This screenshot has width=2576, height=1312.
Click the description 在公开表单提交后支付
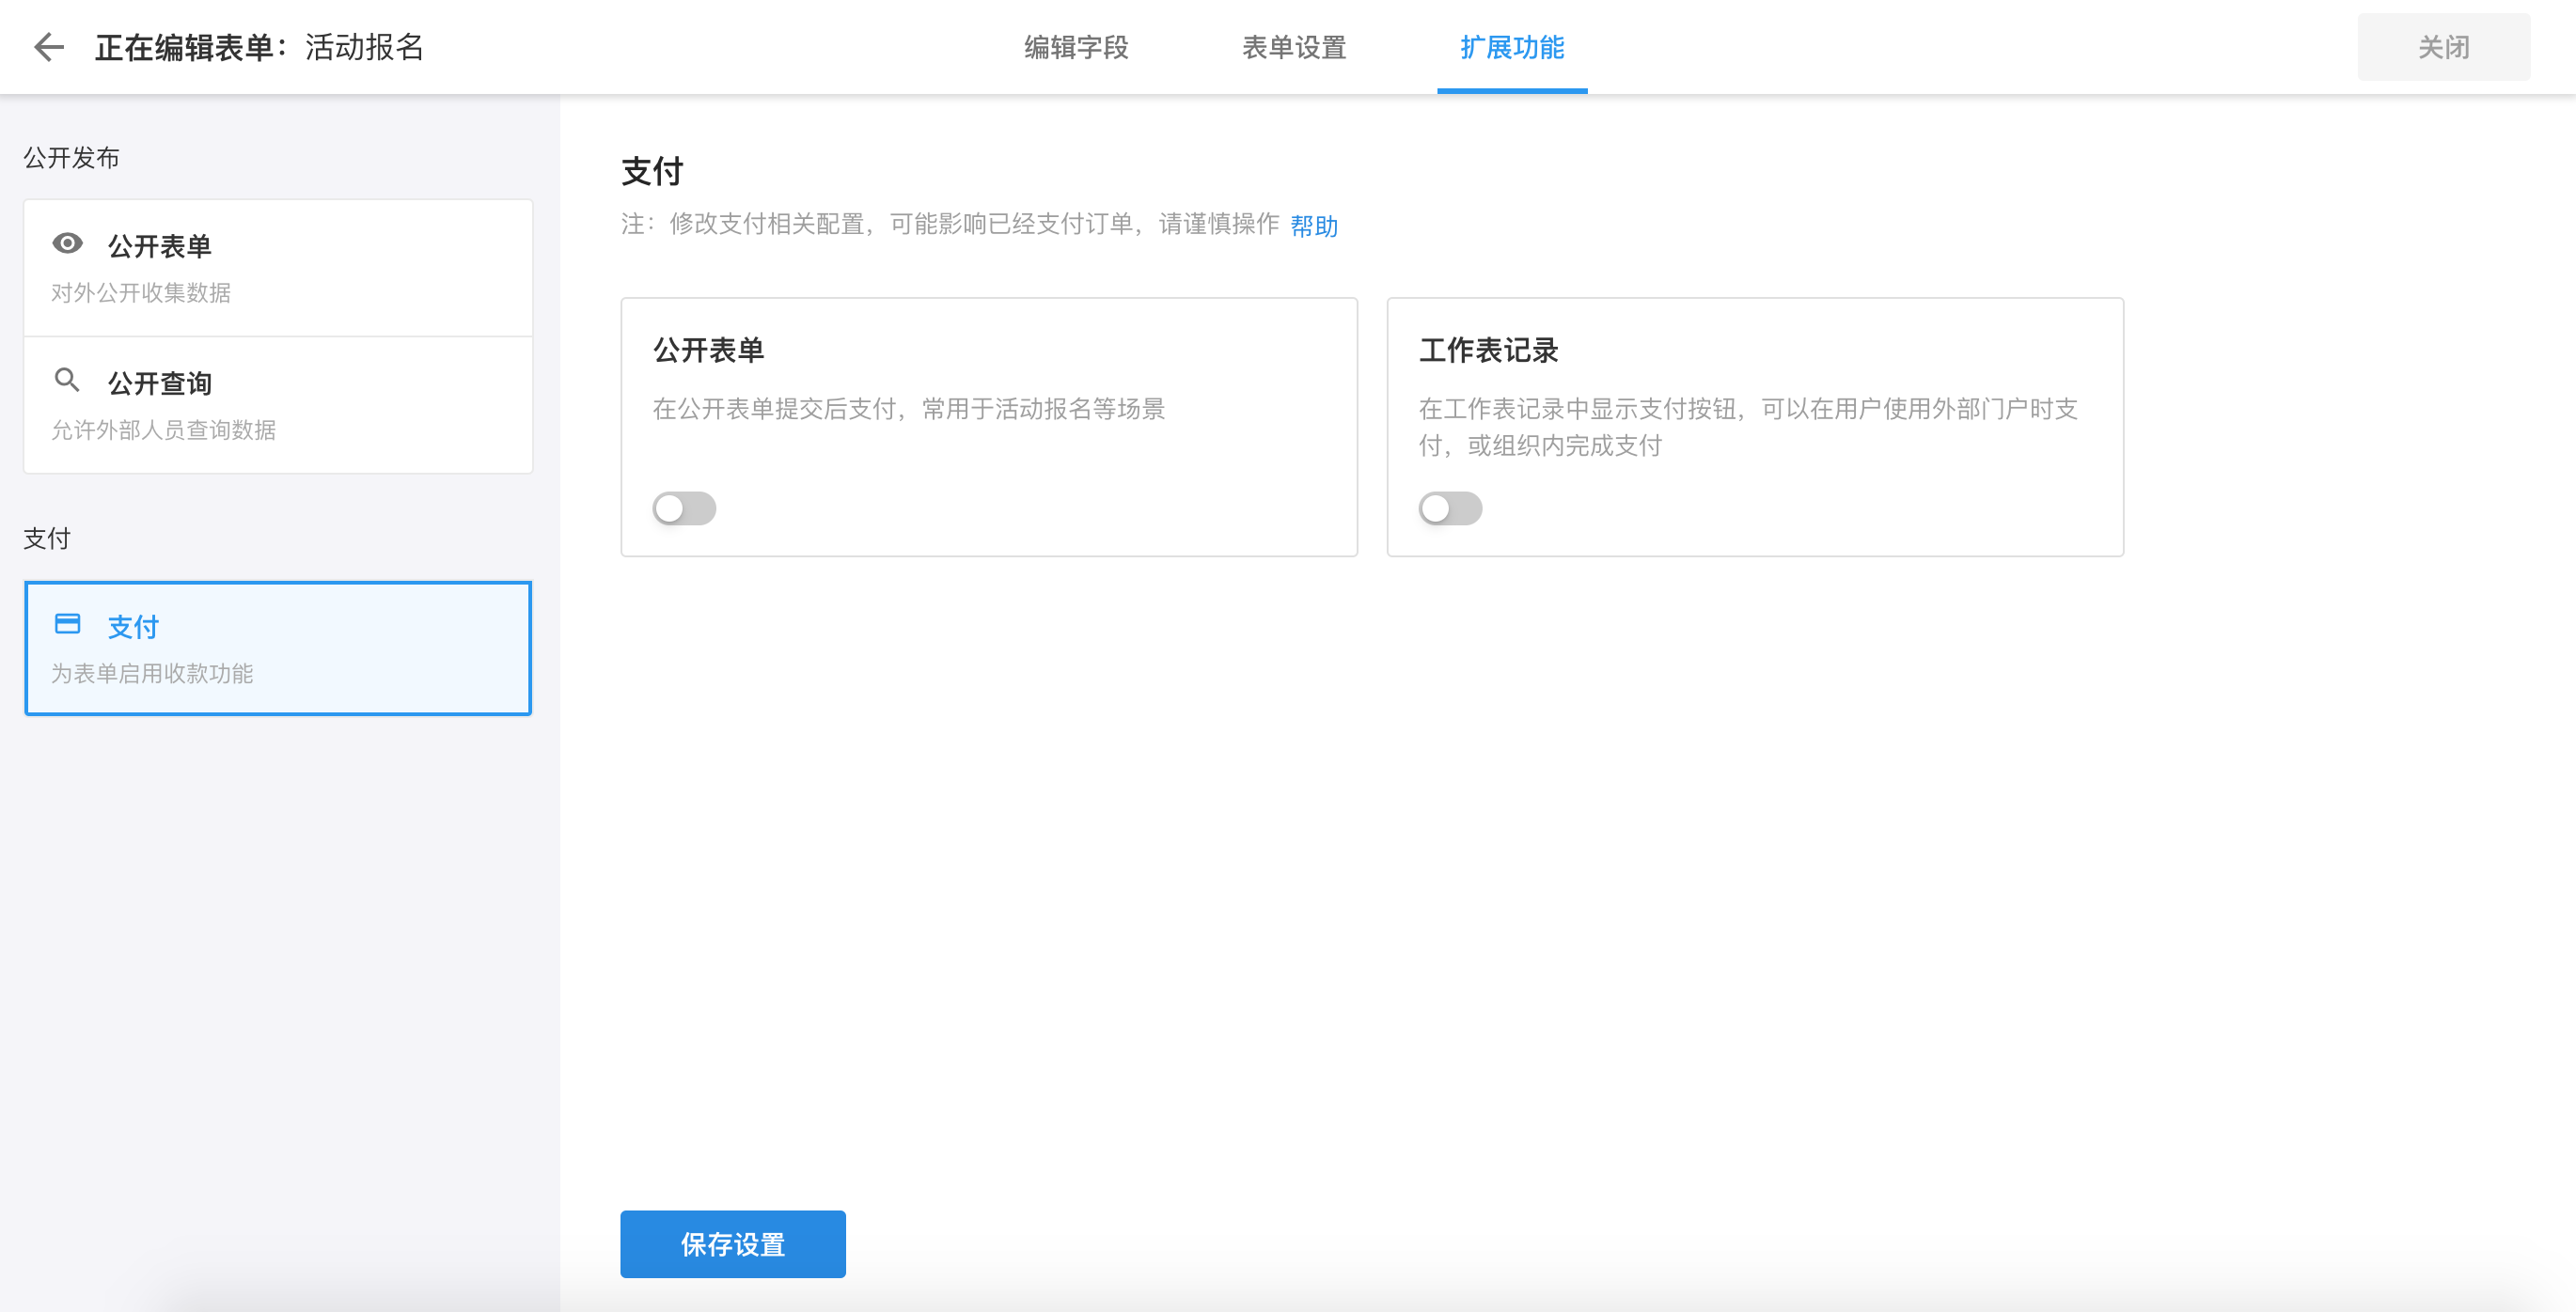pos(909,409)
